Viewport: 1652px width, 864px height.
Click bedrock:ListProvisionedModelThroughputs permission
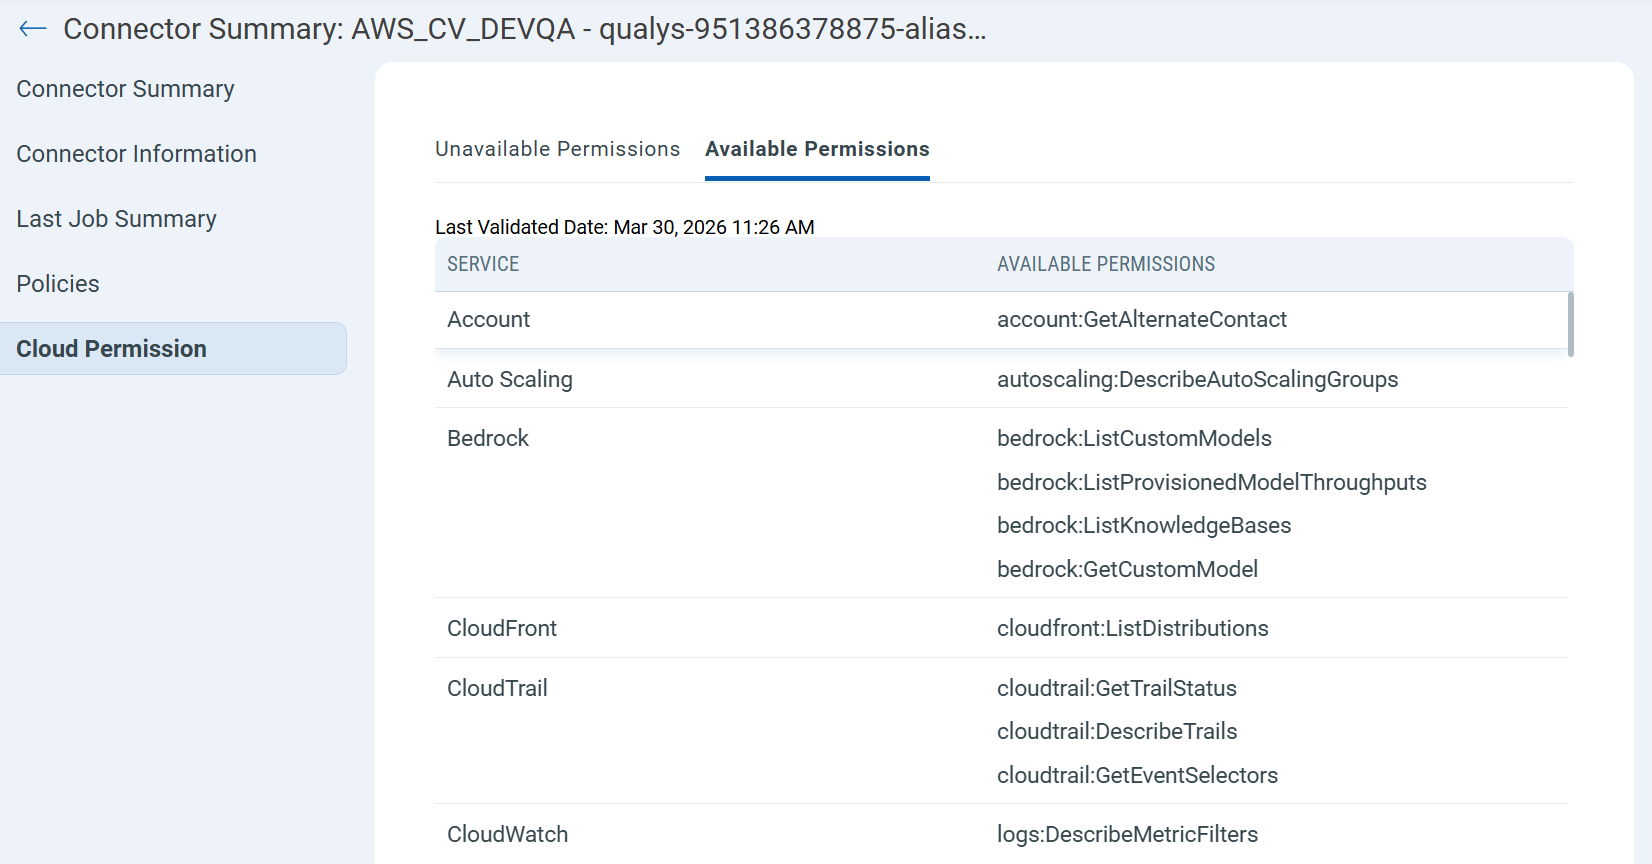(1212, 483)
